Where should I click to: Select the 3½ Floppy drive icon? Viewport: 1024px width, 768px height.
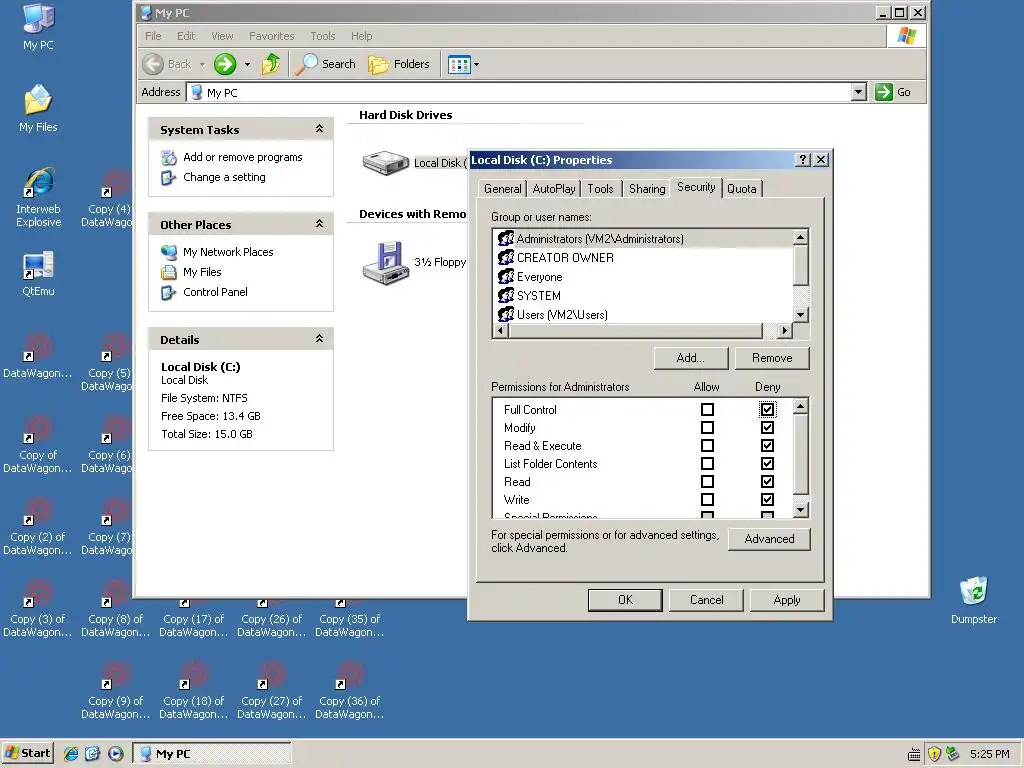coord(385,263)
